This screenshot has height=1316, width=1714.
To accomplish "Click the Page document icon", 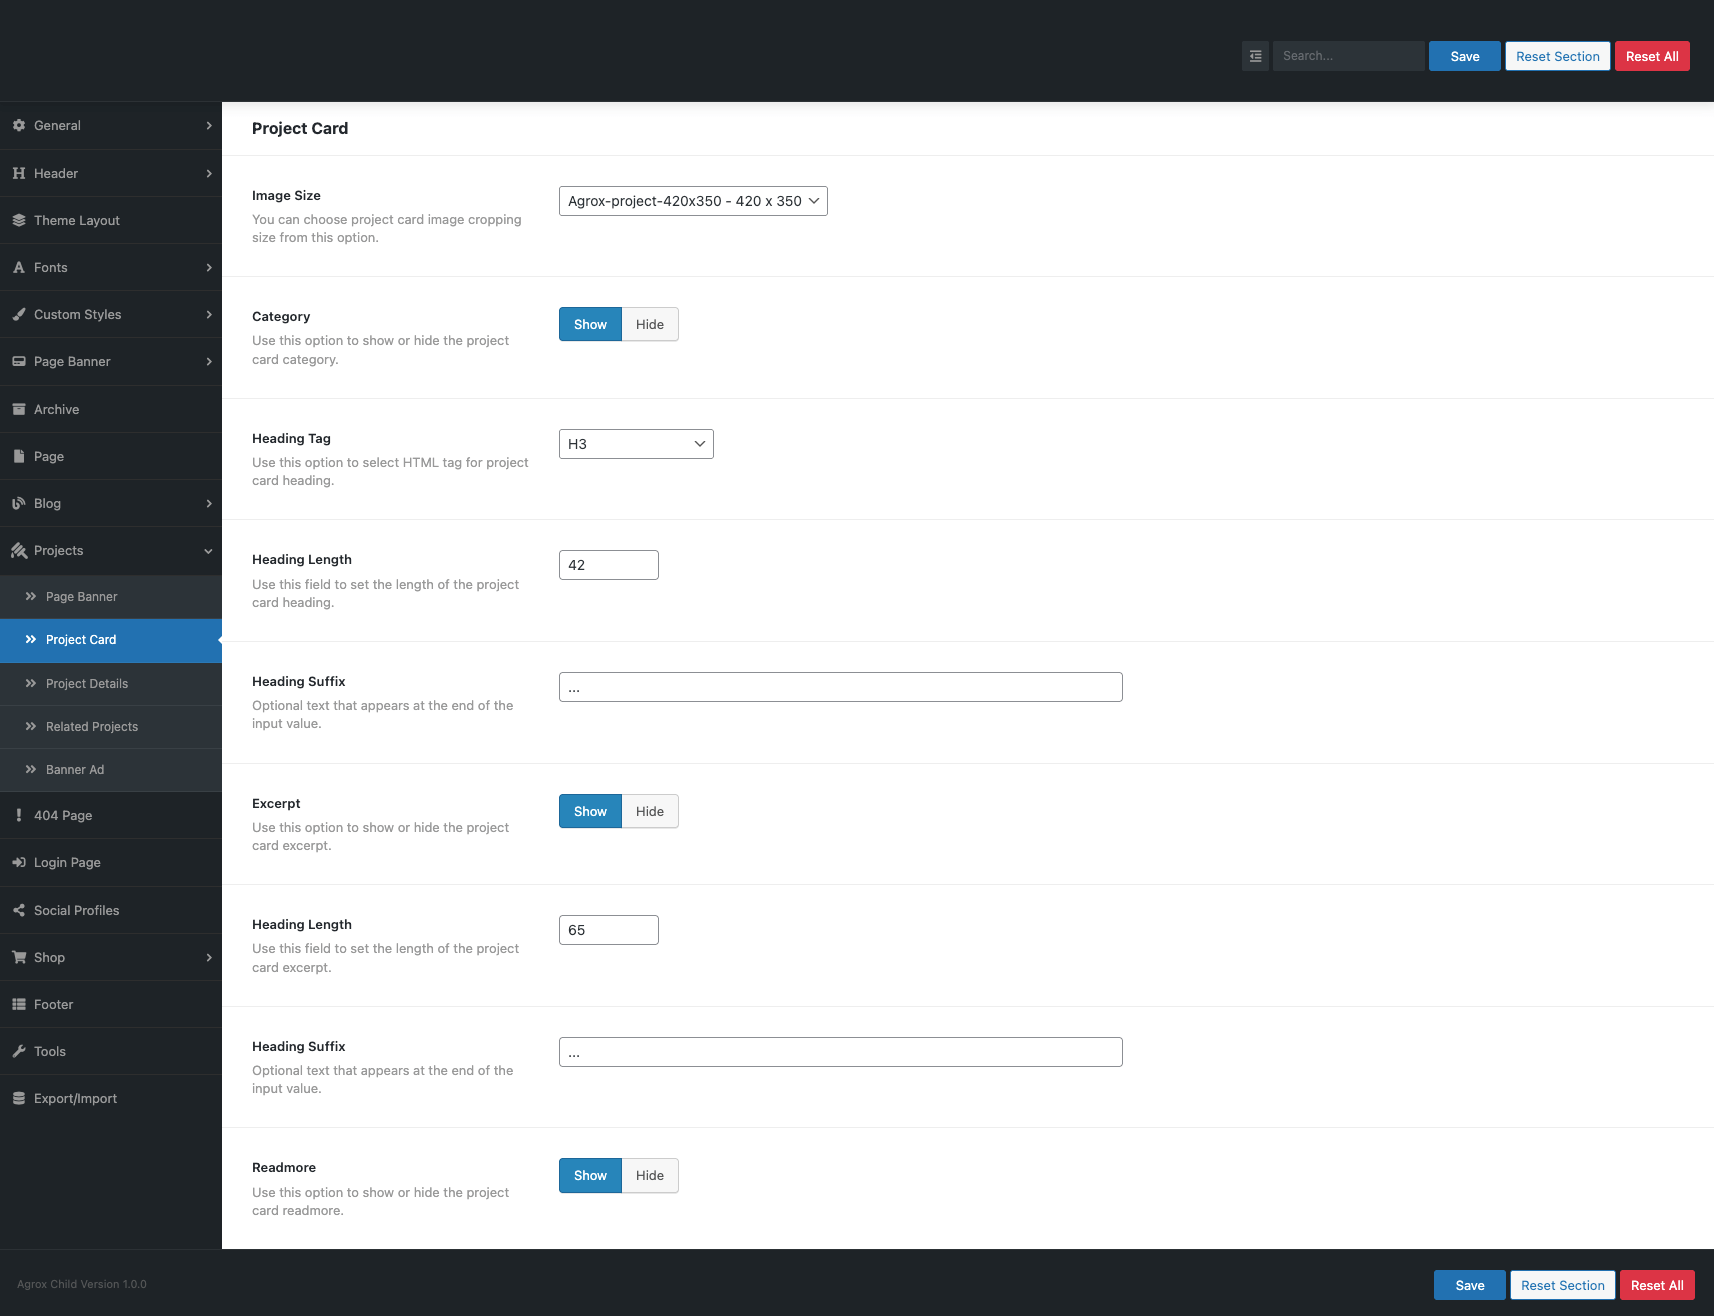I will pos(19,456).
